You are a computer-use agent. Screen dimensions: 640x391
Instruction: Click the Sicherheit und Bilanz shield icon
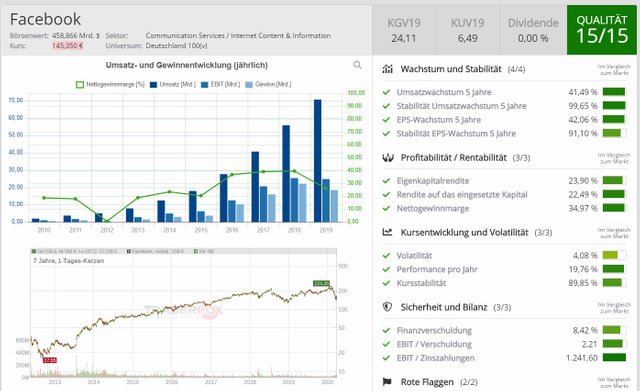[x=387, y=307]
